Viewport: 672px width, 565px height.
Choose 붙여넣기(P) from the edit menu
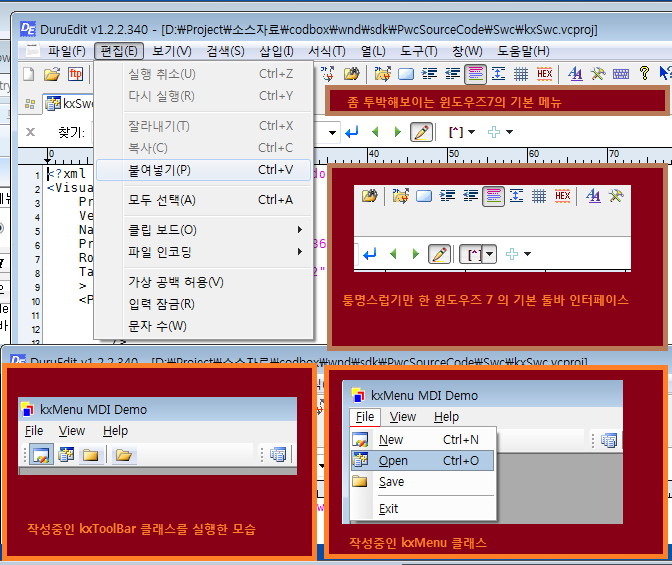pyautogui.click(x=204, y=170)
